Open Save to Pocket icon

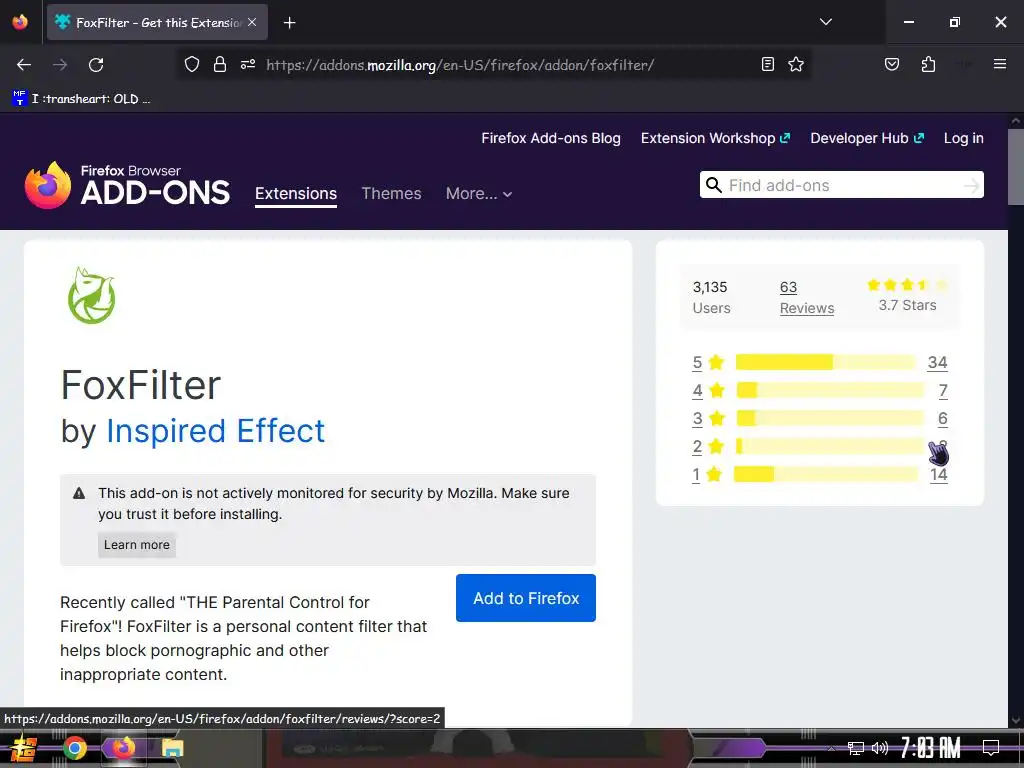(x=891, y=64)
